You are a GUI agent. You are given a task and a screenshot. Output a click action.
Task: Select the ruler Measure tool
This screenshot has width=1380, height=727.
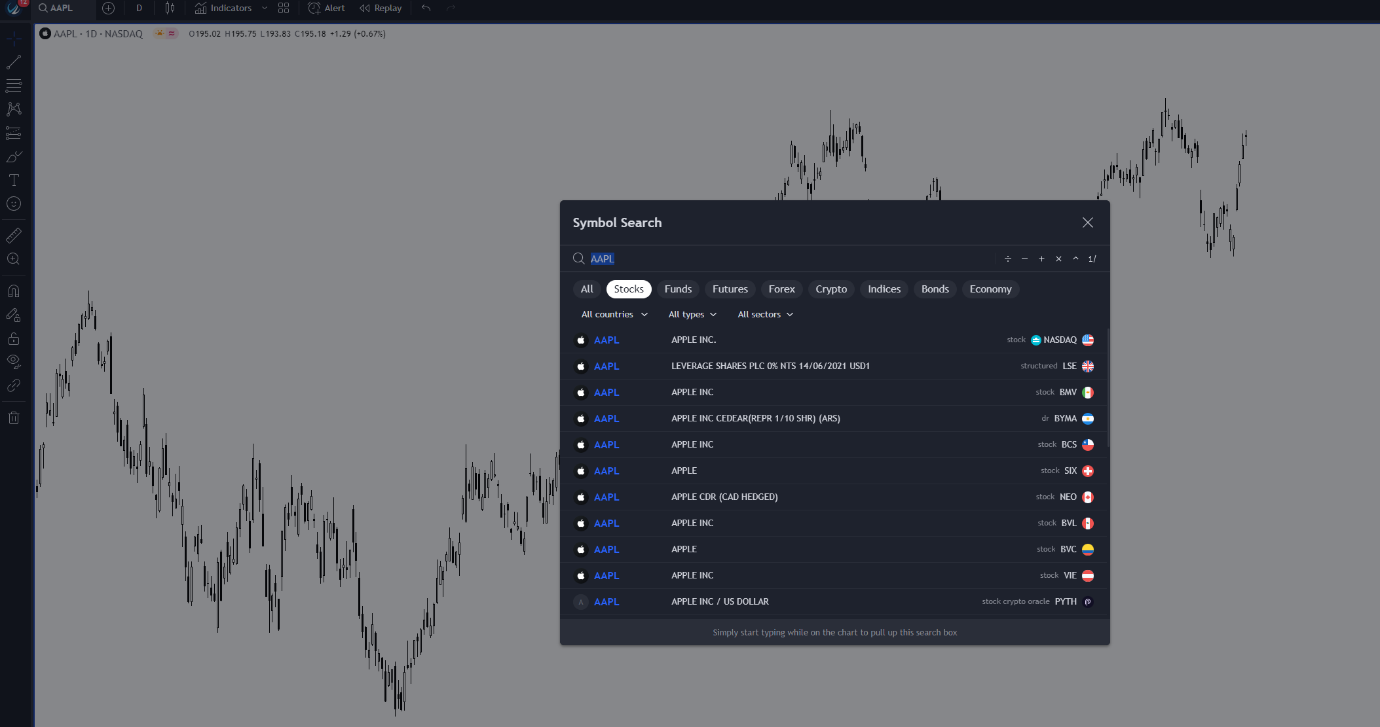tap(14, 235)
